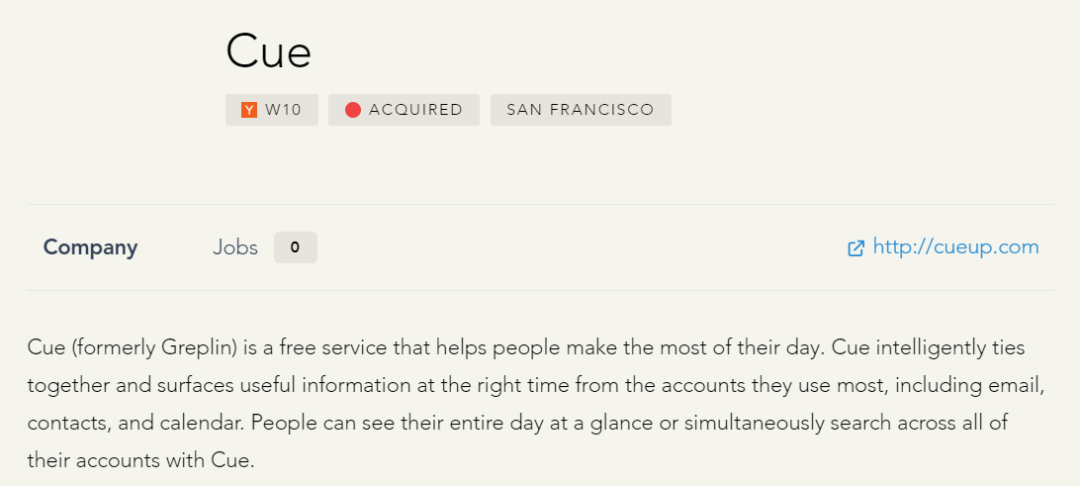Select the ACQUIRED status badge text

coord(415,109)
